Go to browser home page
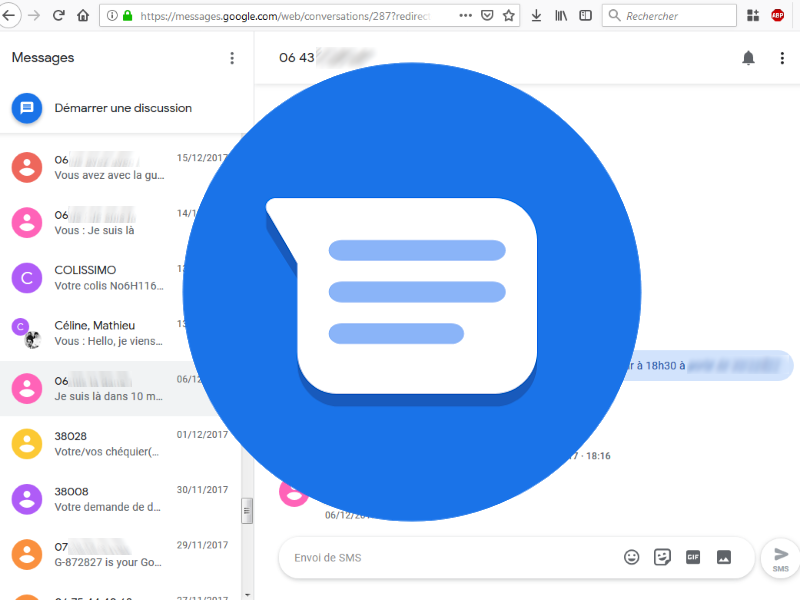This screenshot has width=800, height=600. (83, 16)
